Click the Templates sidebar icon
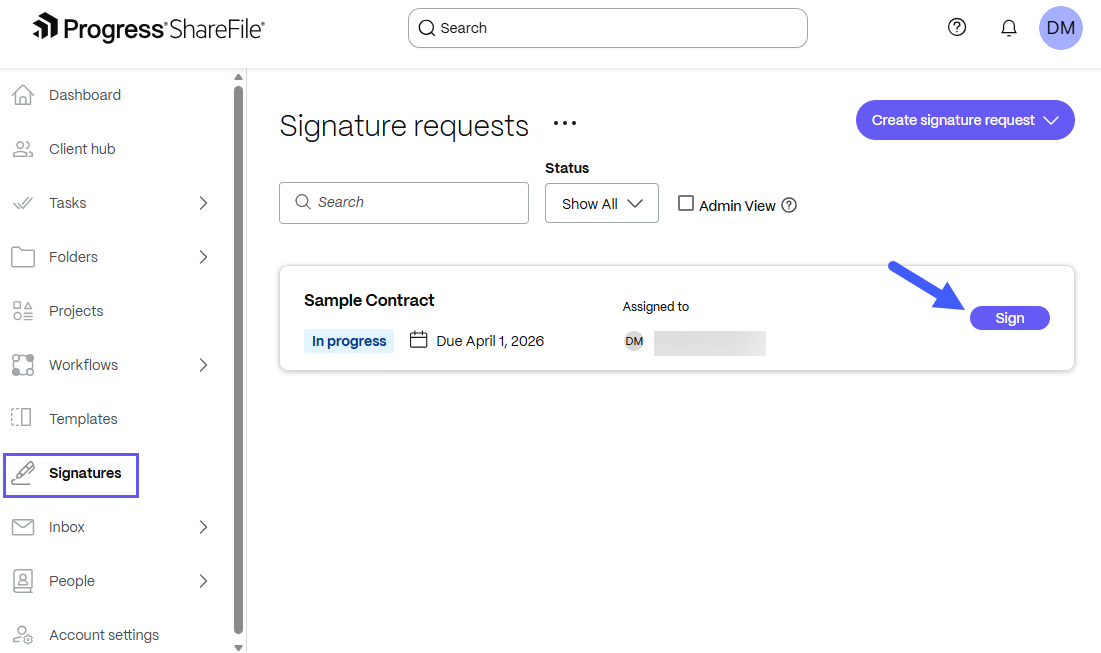 [23, 418]
